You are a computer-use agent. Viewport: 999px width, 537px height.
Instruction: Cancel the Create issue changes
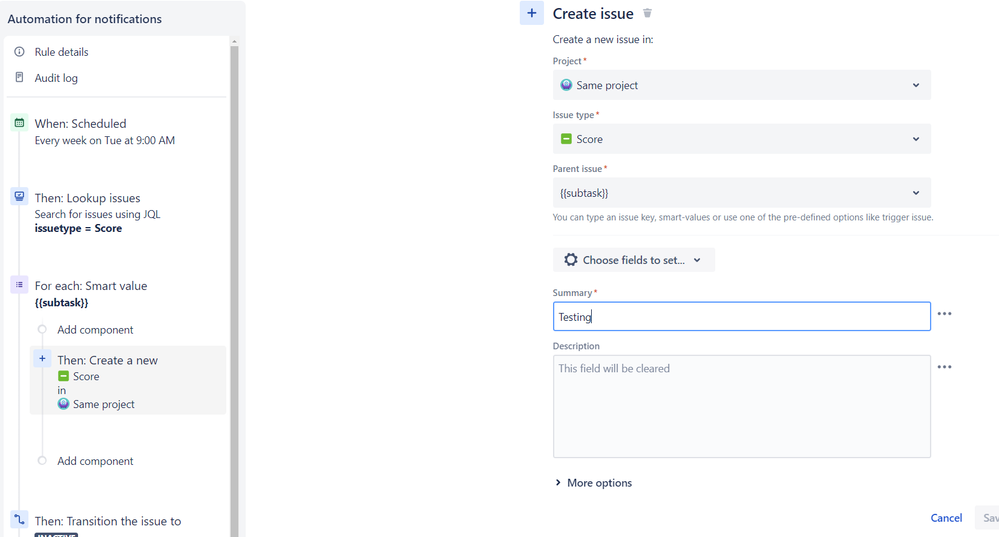coord(946,518)
